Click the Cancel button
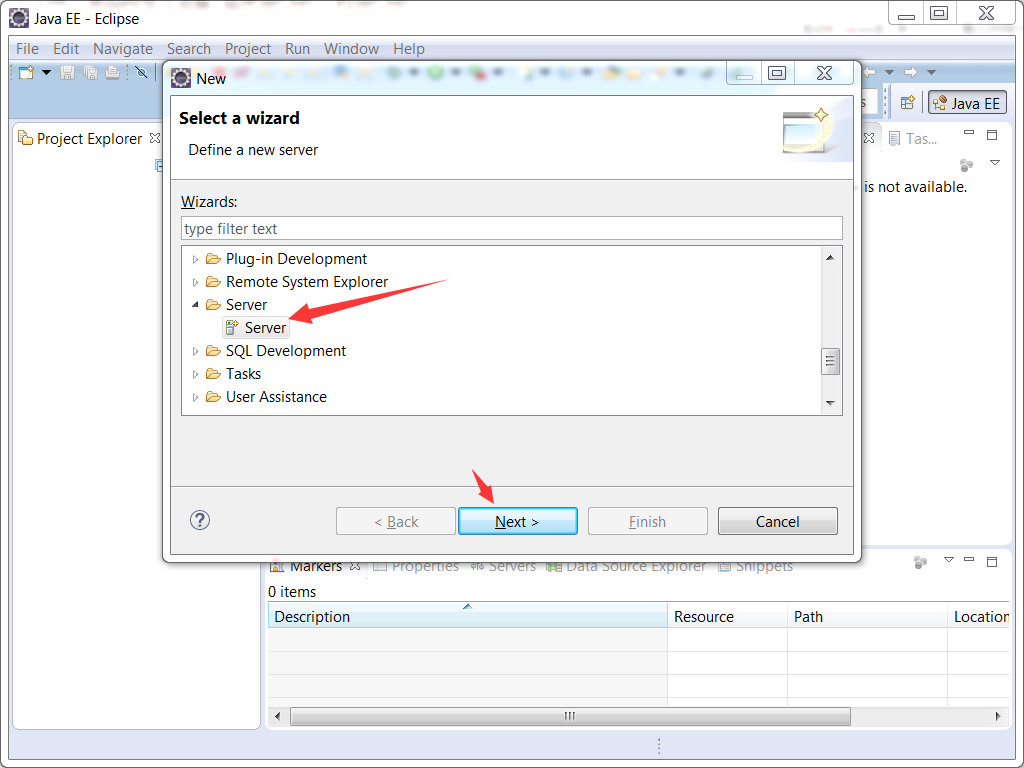 point(777,521)
